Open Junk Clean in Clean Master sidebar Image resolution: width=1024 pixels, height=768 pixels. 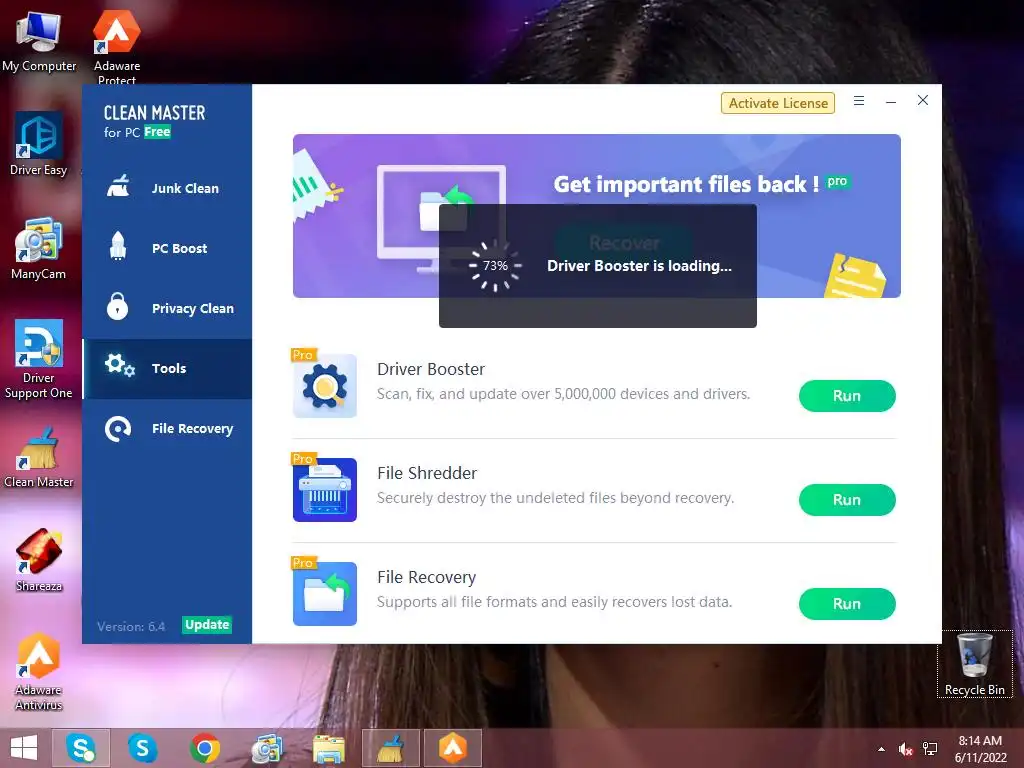point(167,188)
